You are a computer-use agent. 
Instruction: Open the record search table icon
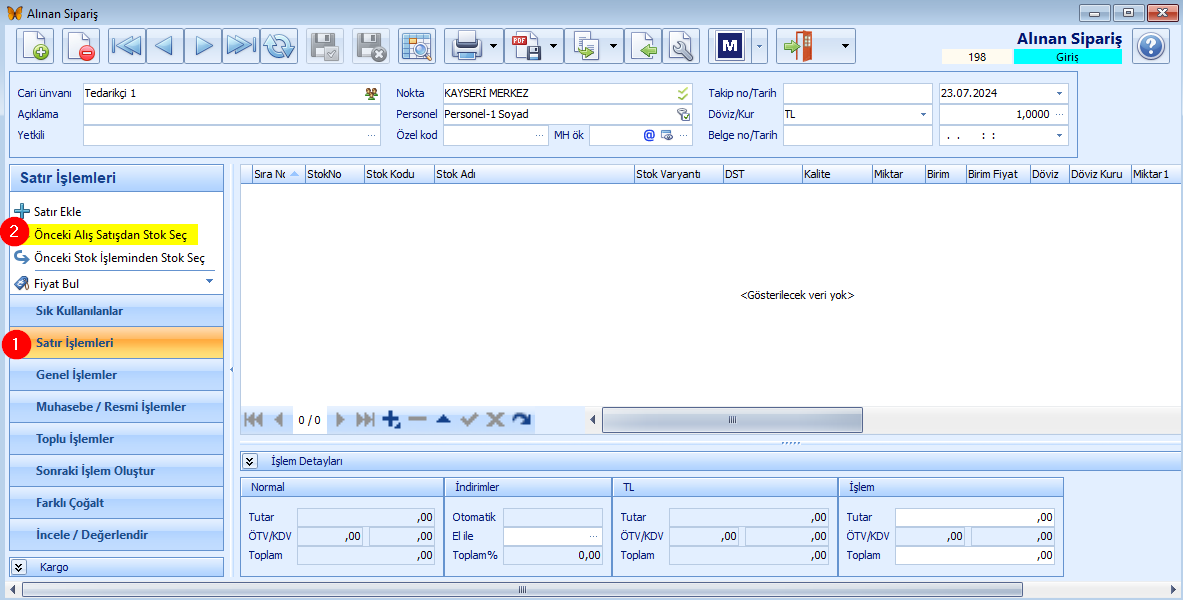pyautogui.click(x=416, y=46)
